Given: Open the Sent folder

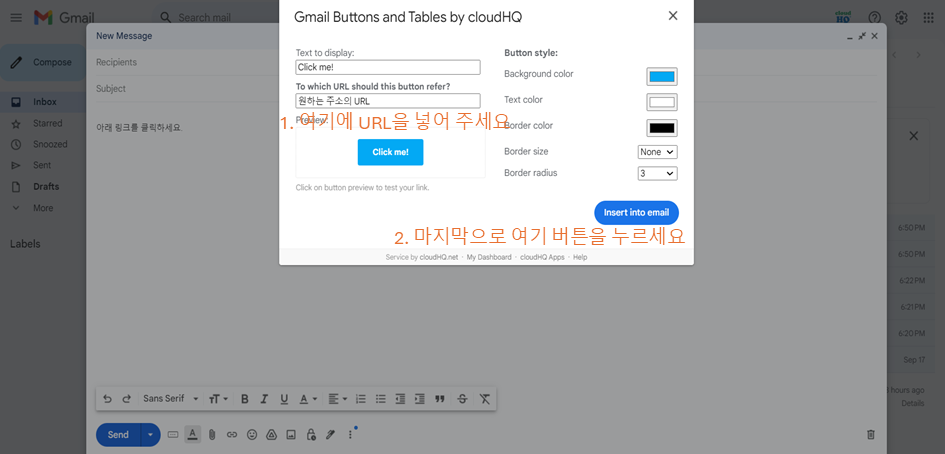Looking at the screenshot, I should pyautogui.click(x=42, y=165).
